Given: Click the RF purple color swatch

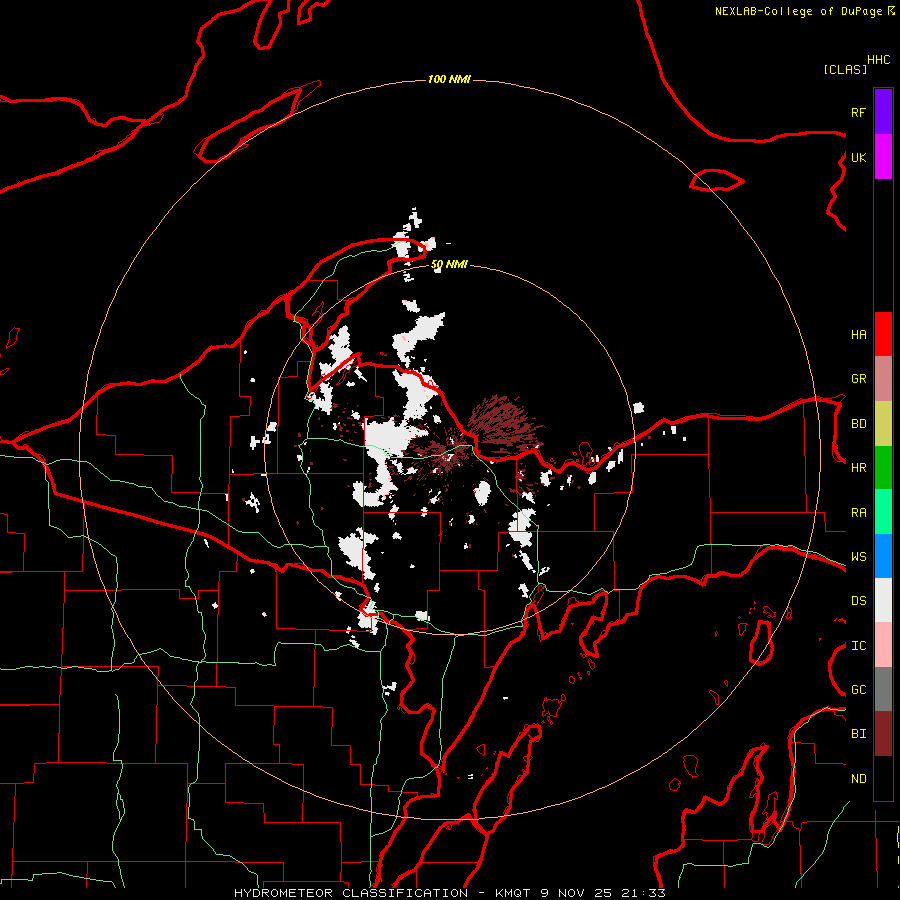Looking at the screenshot, I should point(883,112).
